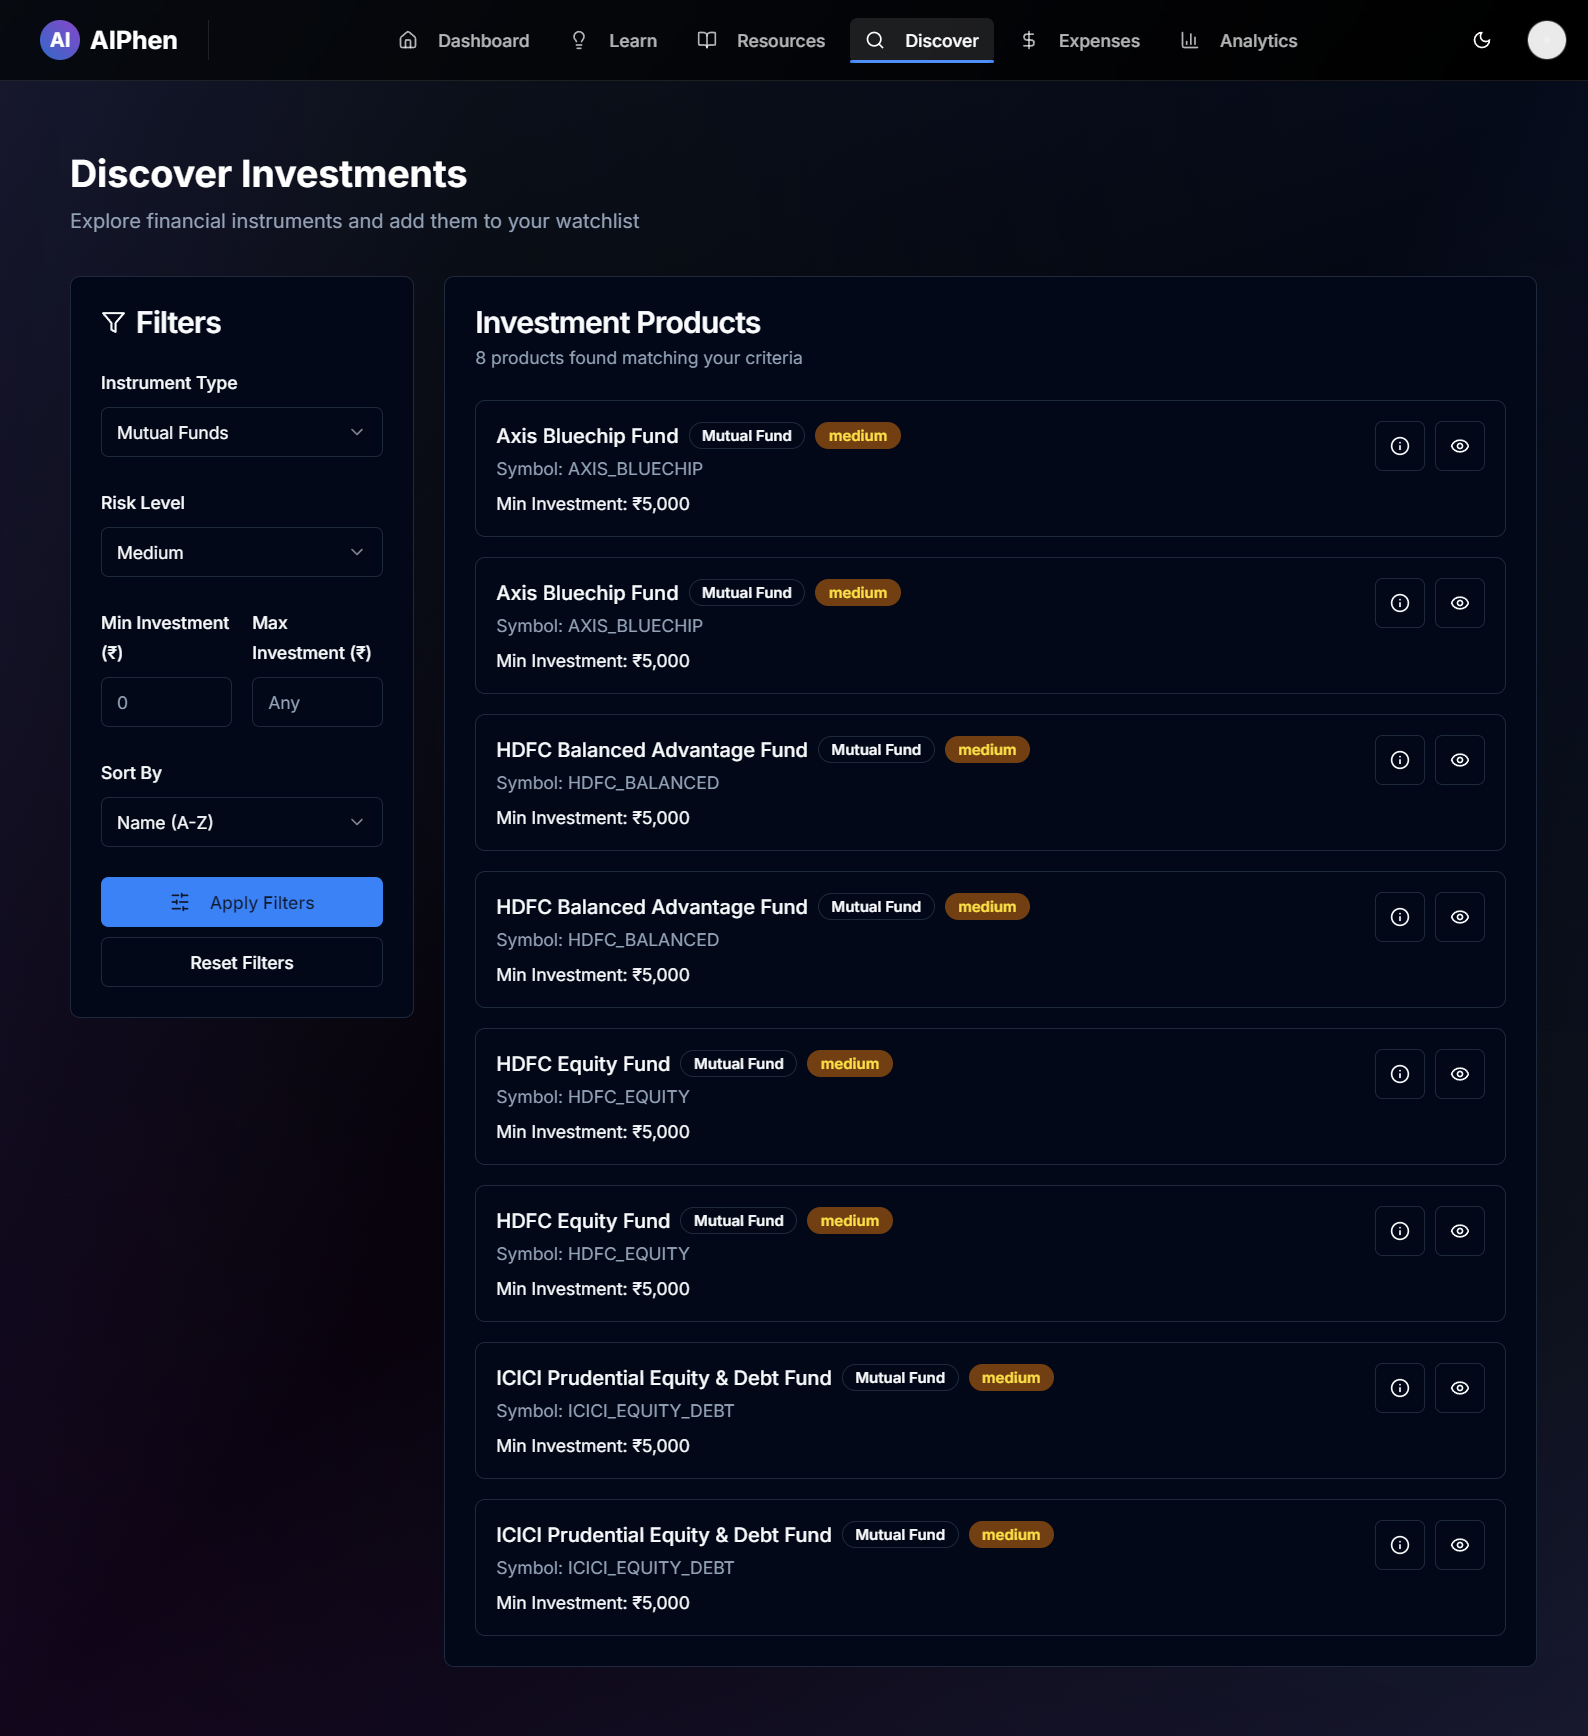Click the "Investment Products" panel title
Screen dimensions: 1588x1736
click(618, 323)
